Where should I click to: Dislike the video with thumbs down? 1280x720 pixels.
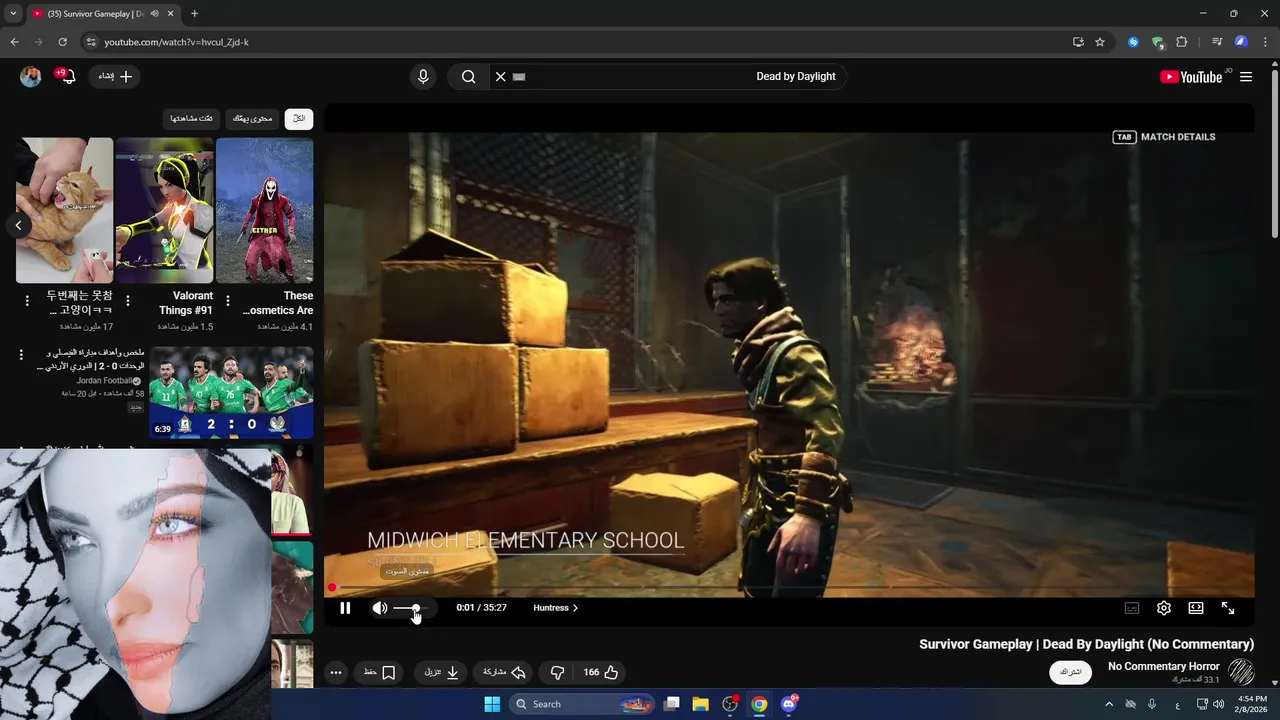(x=558, y=672)
